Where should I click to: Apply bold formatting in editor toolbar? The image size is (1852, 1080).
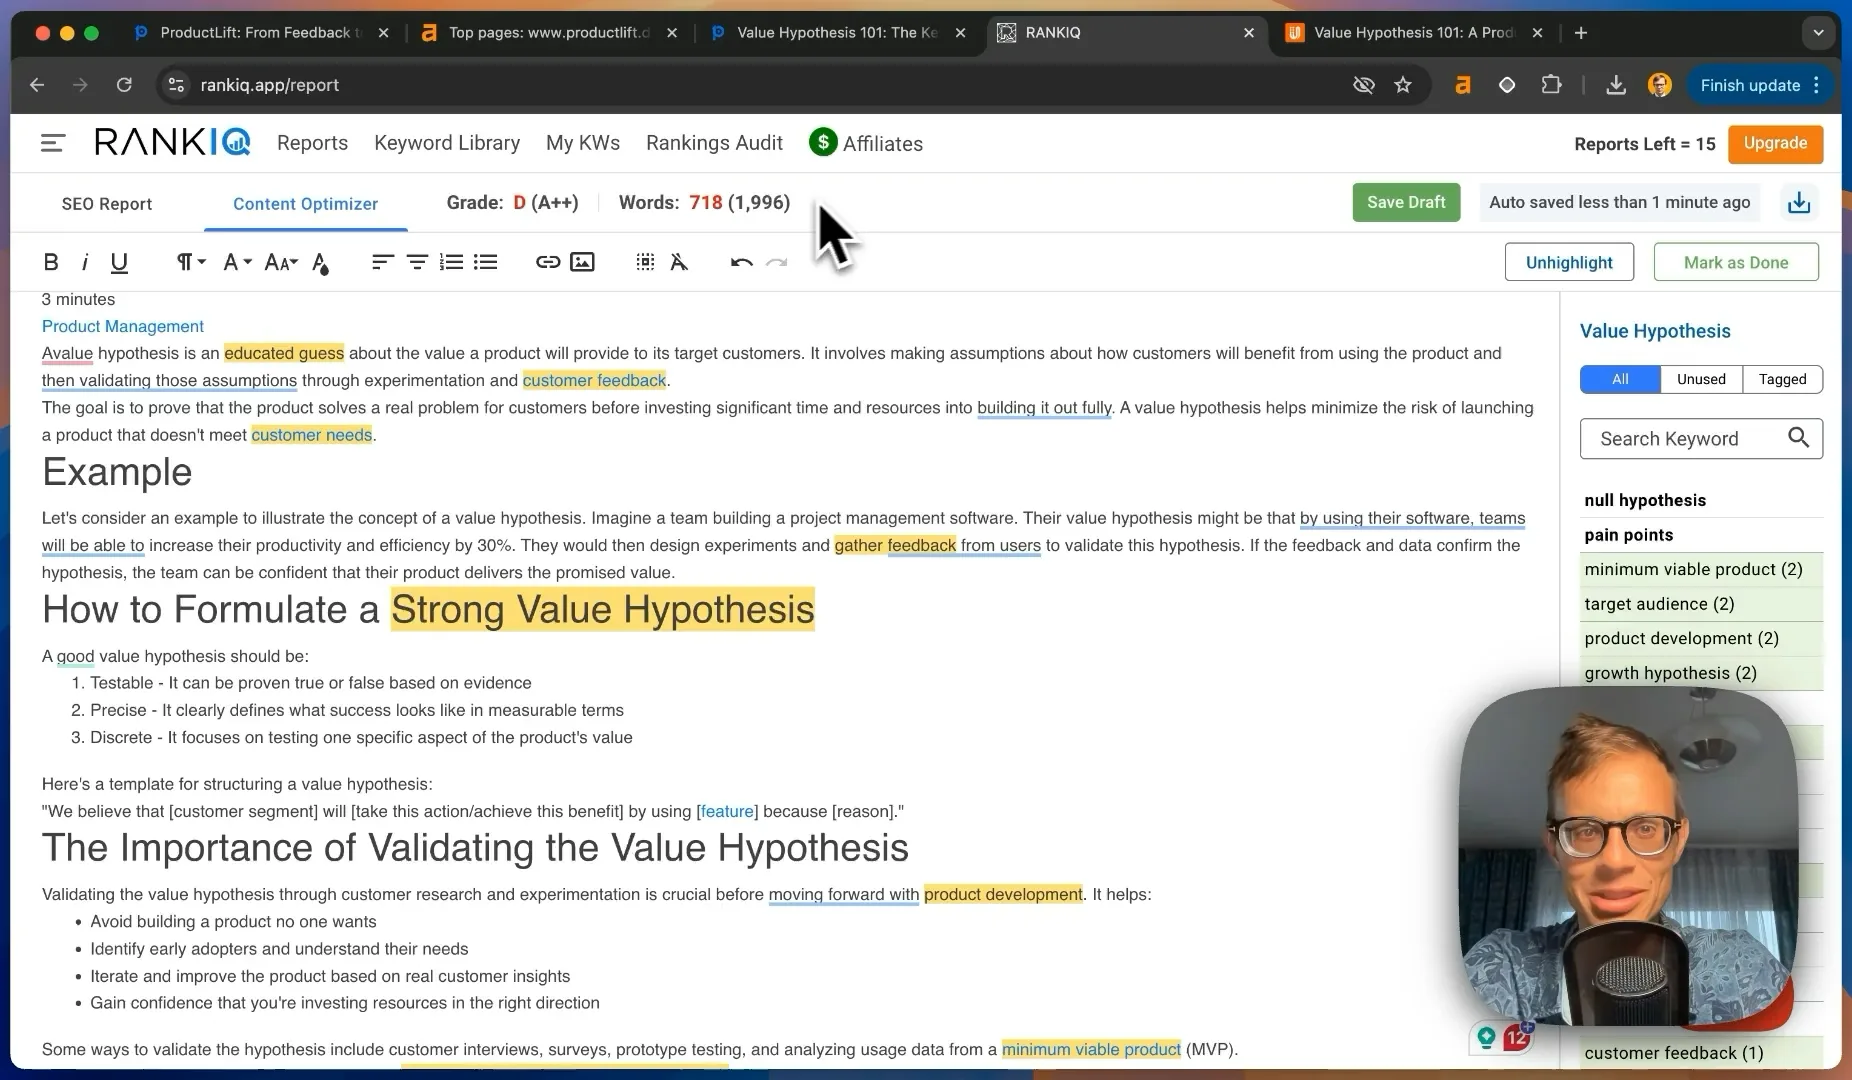click(x=51, y=262)
